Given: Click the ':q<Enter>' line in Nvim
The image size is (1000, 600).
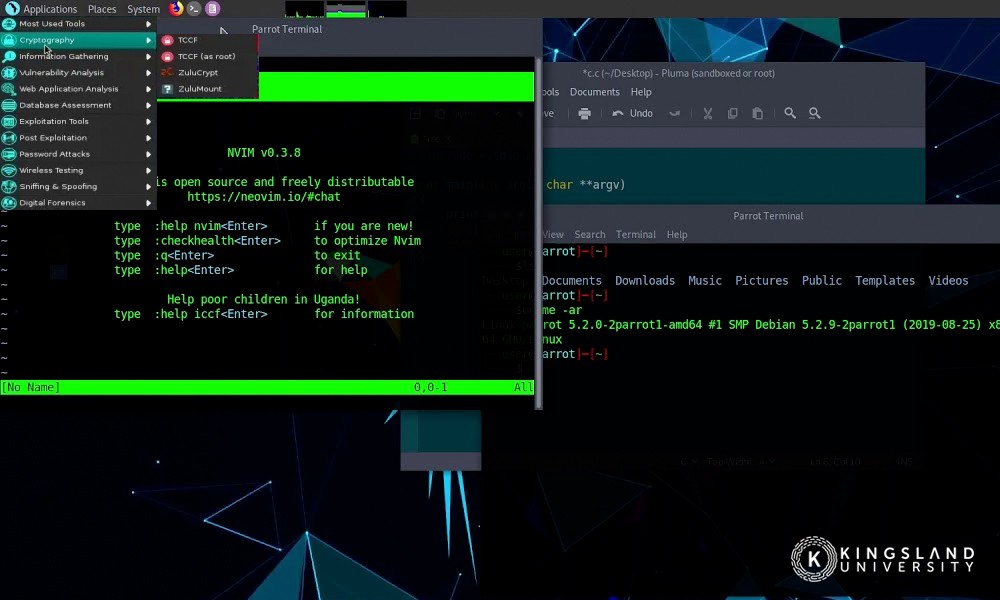Looking at the screenshot, I should coord(237,256).
